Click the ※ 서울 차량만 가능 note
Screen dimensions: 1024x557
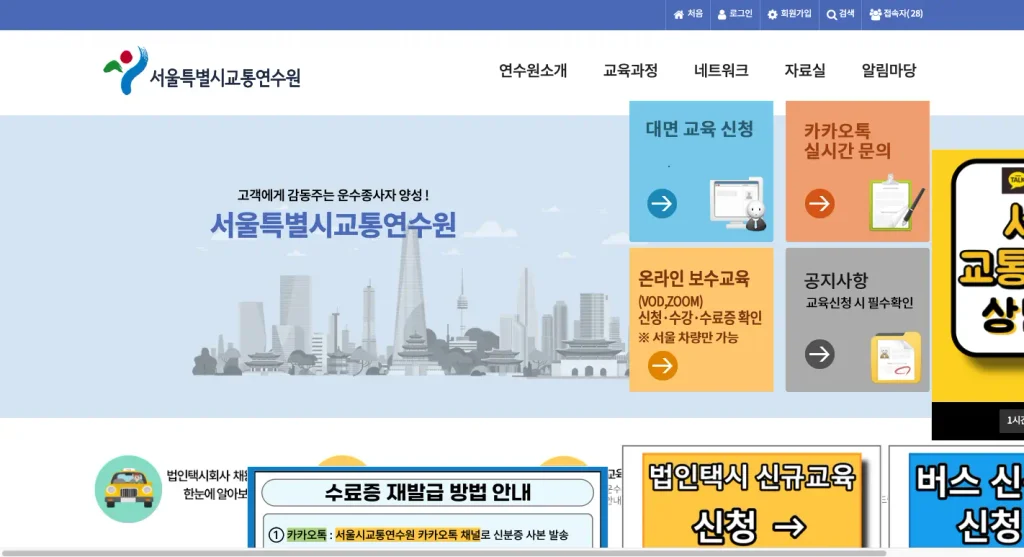tap(688, 338)
